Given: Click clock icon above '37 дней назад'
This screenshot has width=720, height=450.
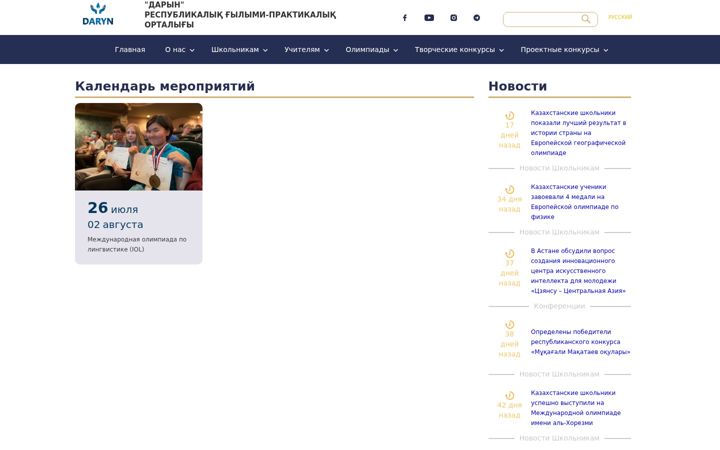Looking at the screenshot, I should coord(509,253).
